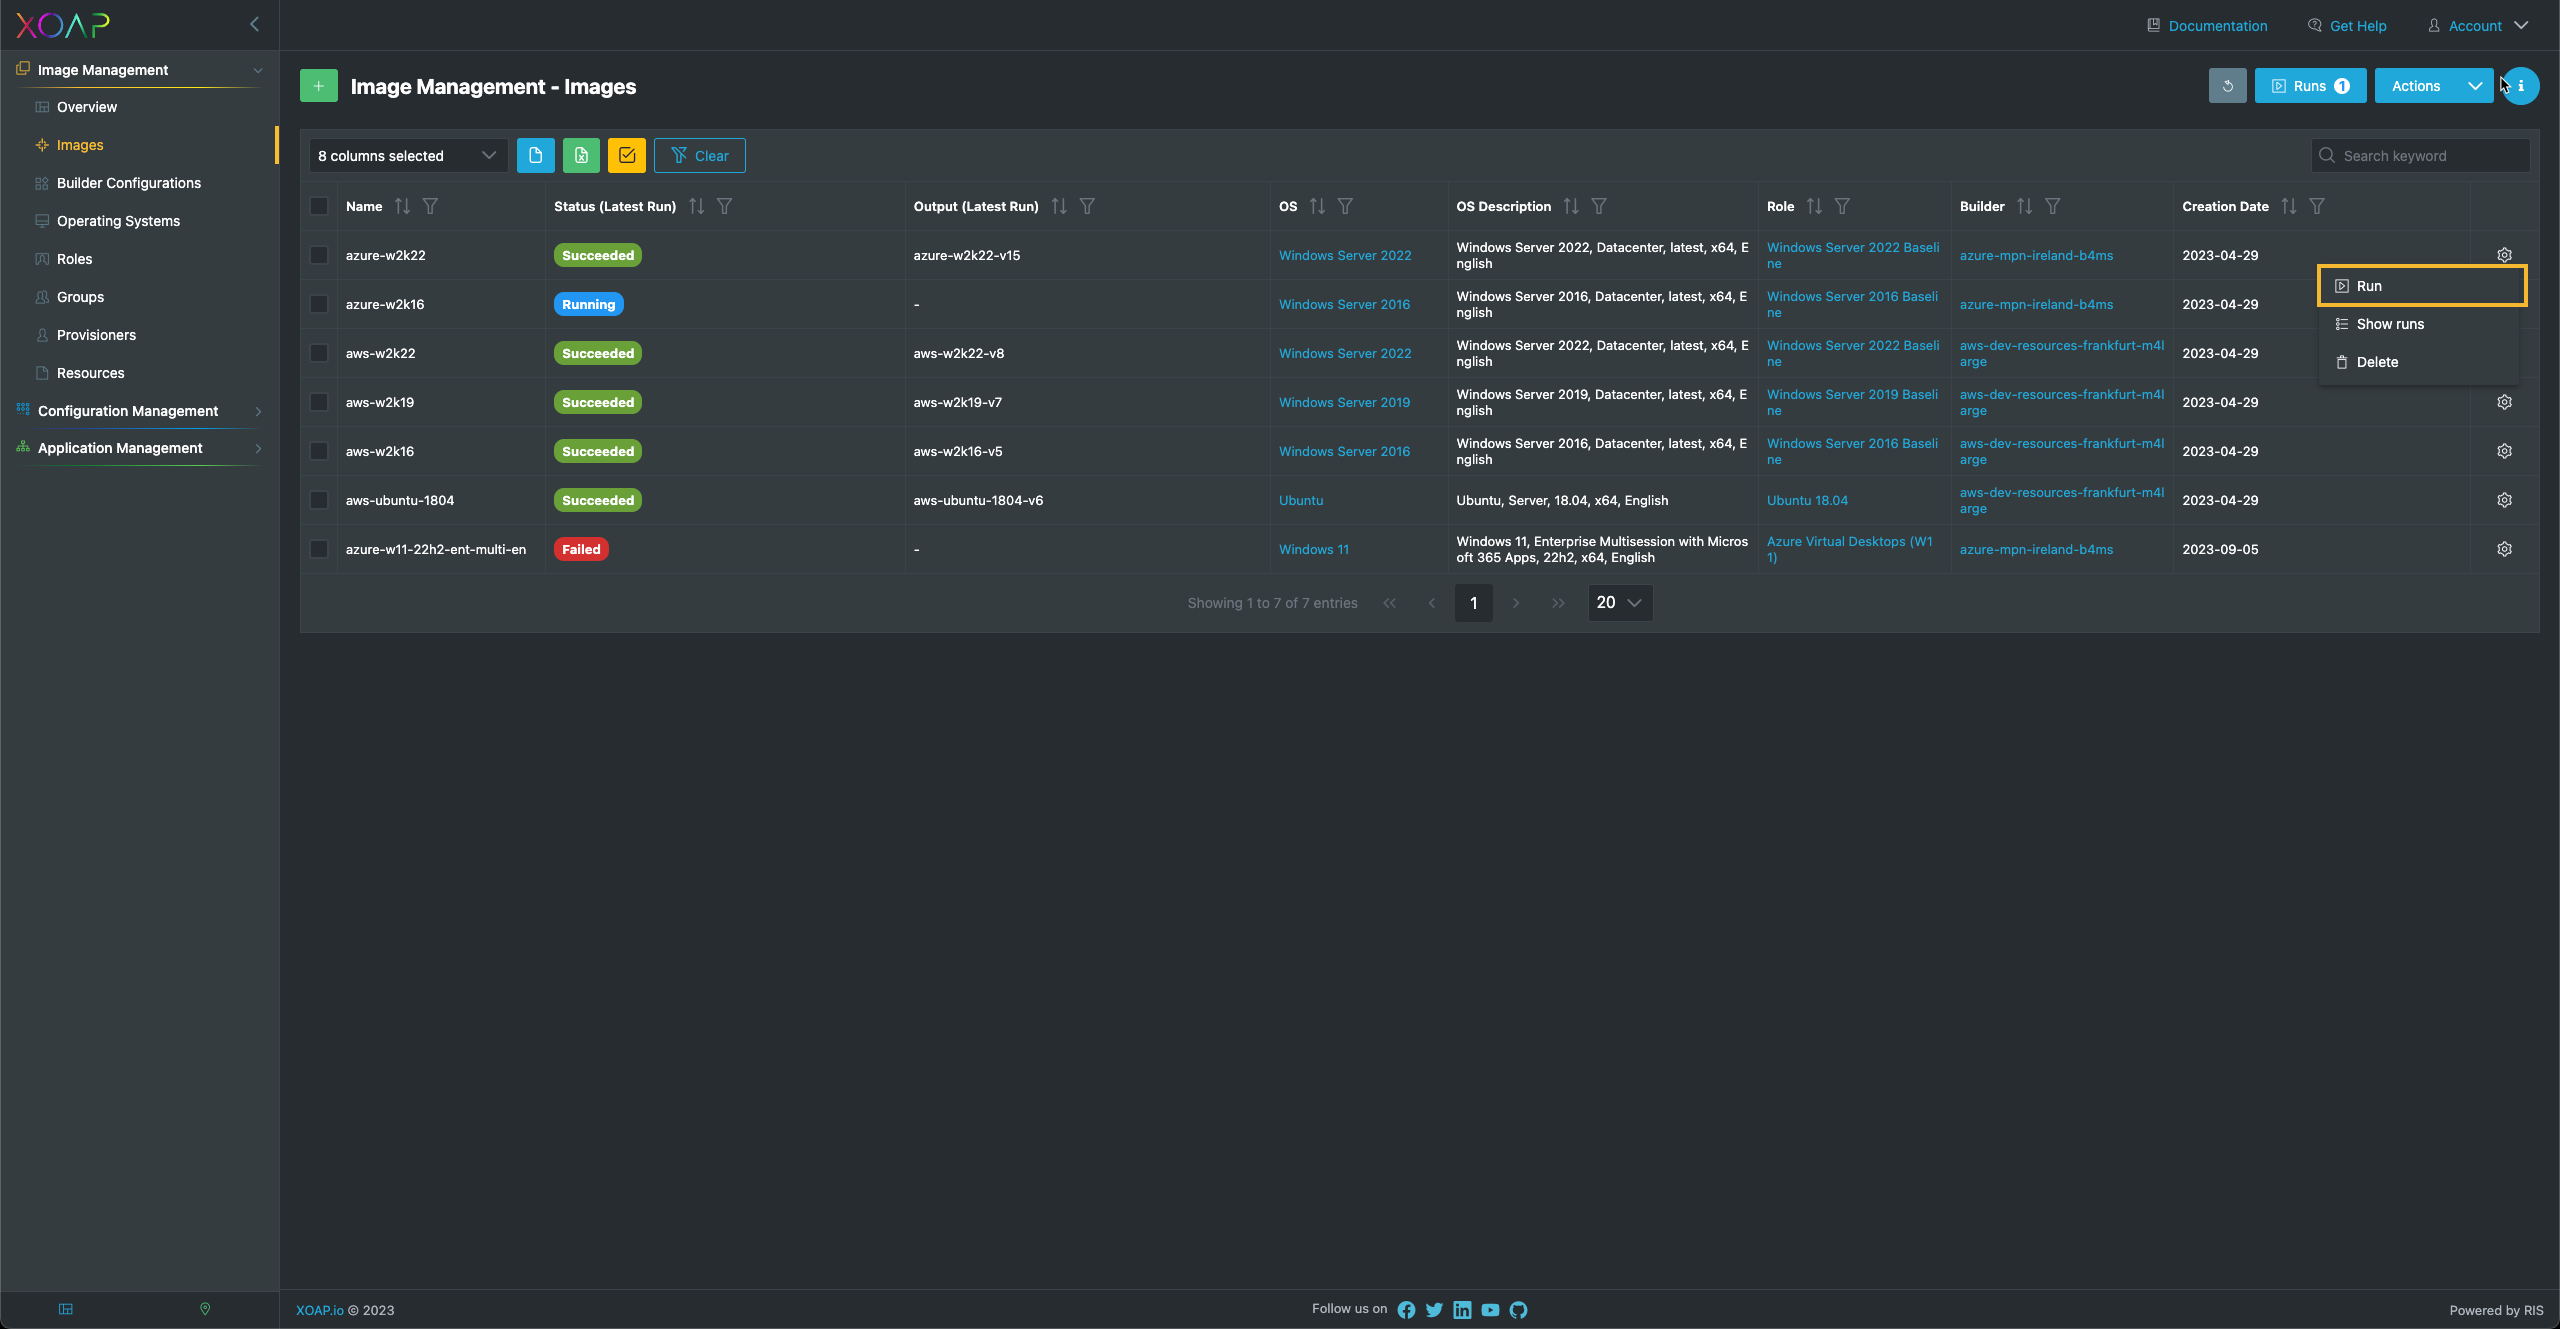The width and height of the screenshot is (2560, 1329).
Task: Open Operating Systems in the sidebar
Action: coord(118,221)
